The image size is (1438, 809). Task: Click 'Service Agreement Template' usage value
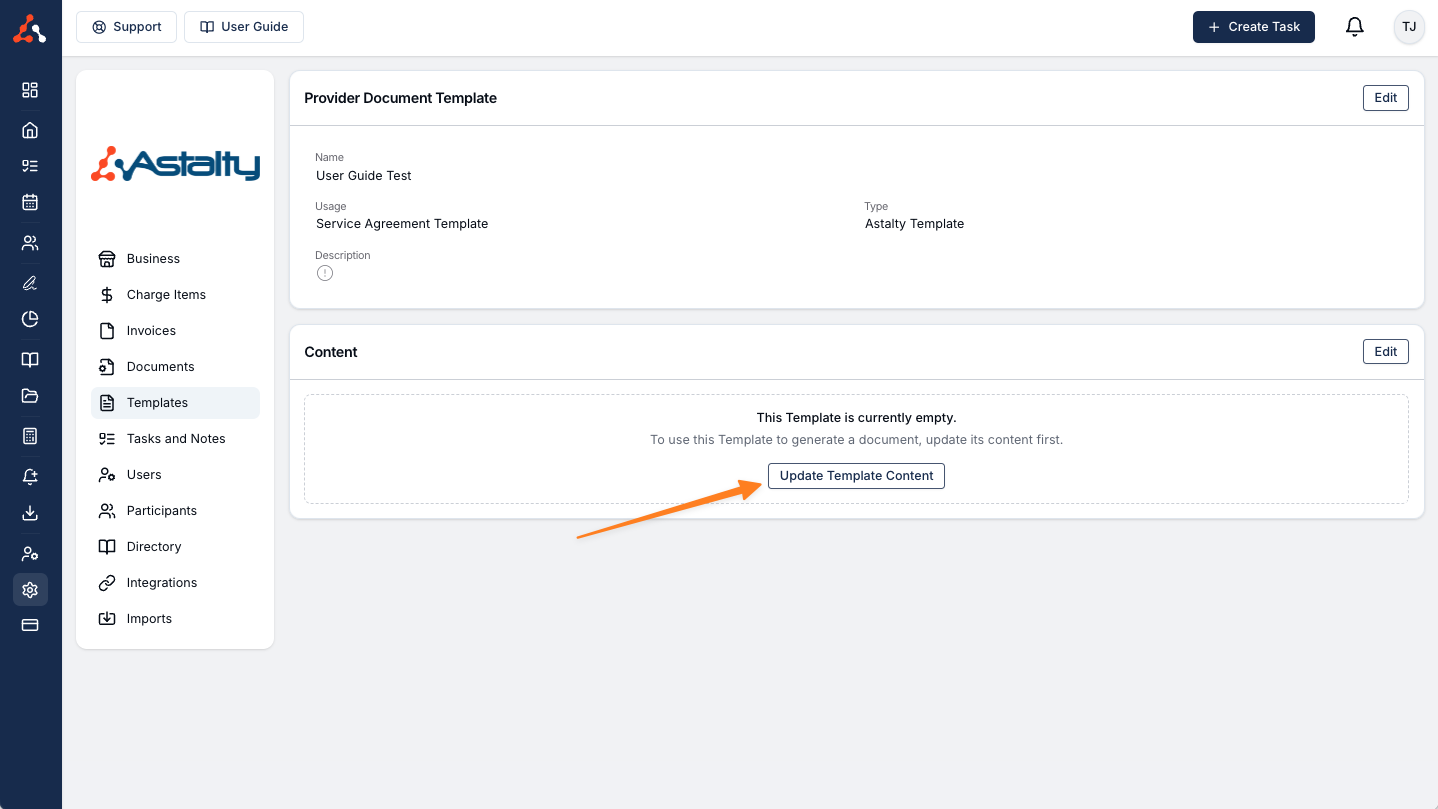402,224
